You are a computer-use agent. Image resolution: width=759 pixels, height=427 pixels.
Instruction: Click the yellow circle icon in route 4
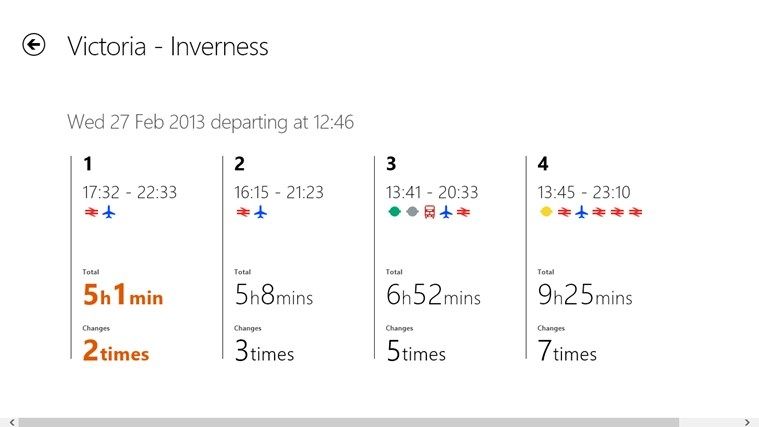pyautogui.click(x=546, y=212)
